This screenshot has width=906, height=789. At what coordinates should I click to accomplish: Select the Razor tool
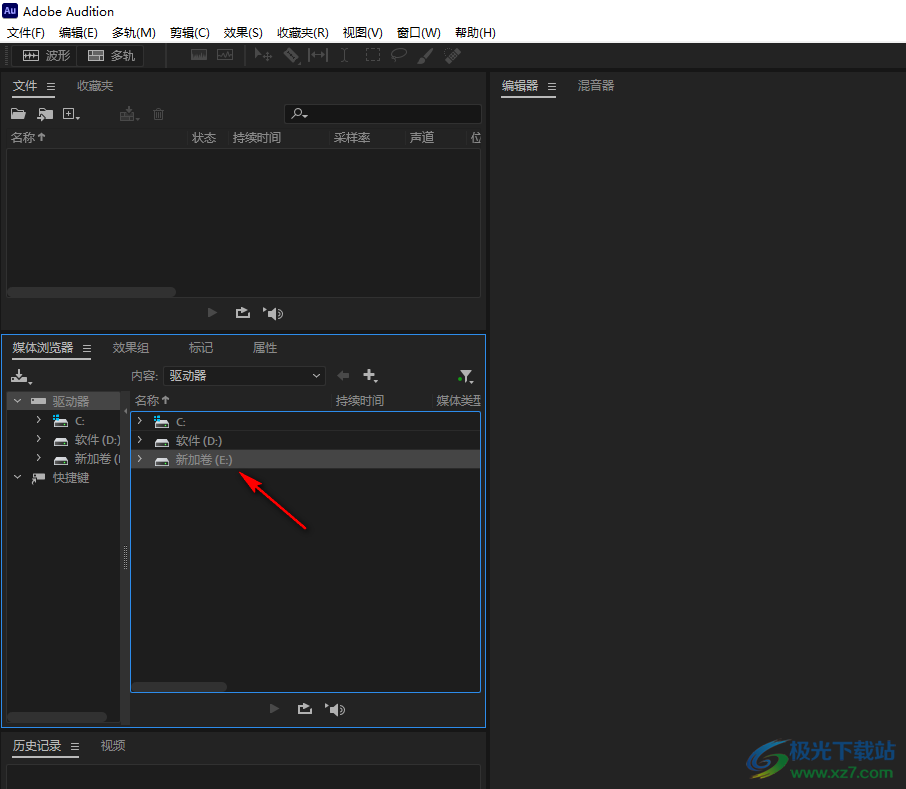click(291, 55)
